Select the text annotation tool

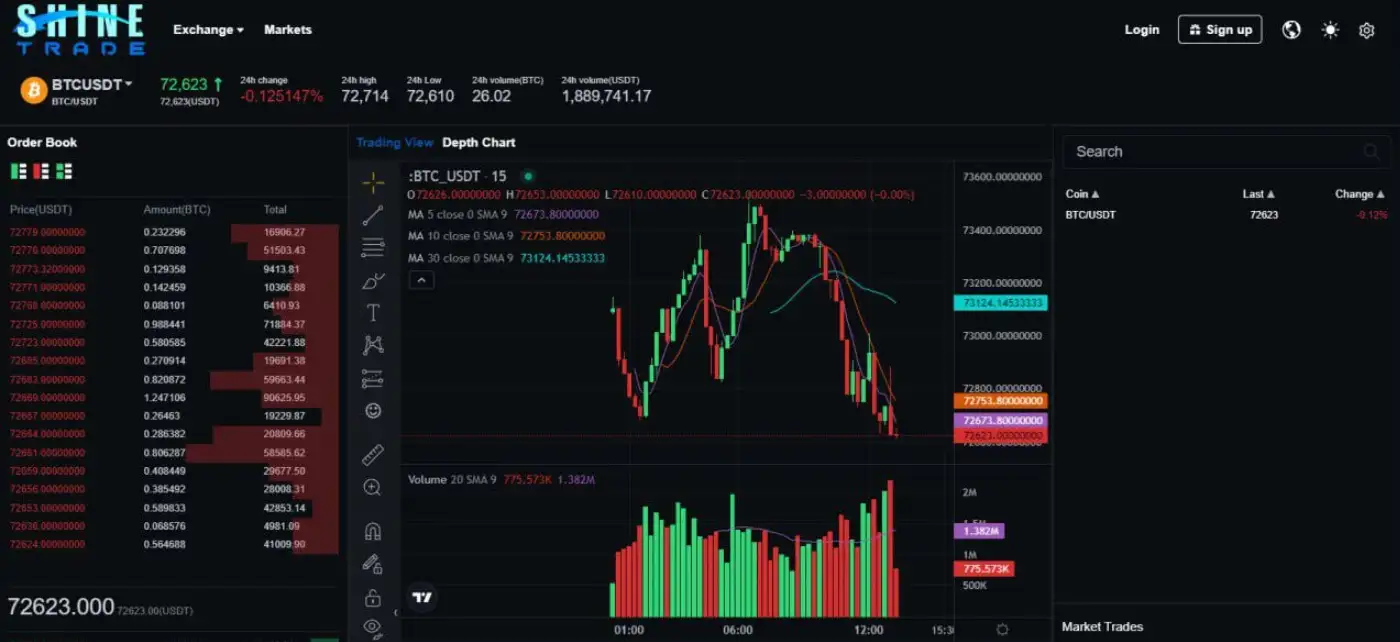[x=373, y=313]
